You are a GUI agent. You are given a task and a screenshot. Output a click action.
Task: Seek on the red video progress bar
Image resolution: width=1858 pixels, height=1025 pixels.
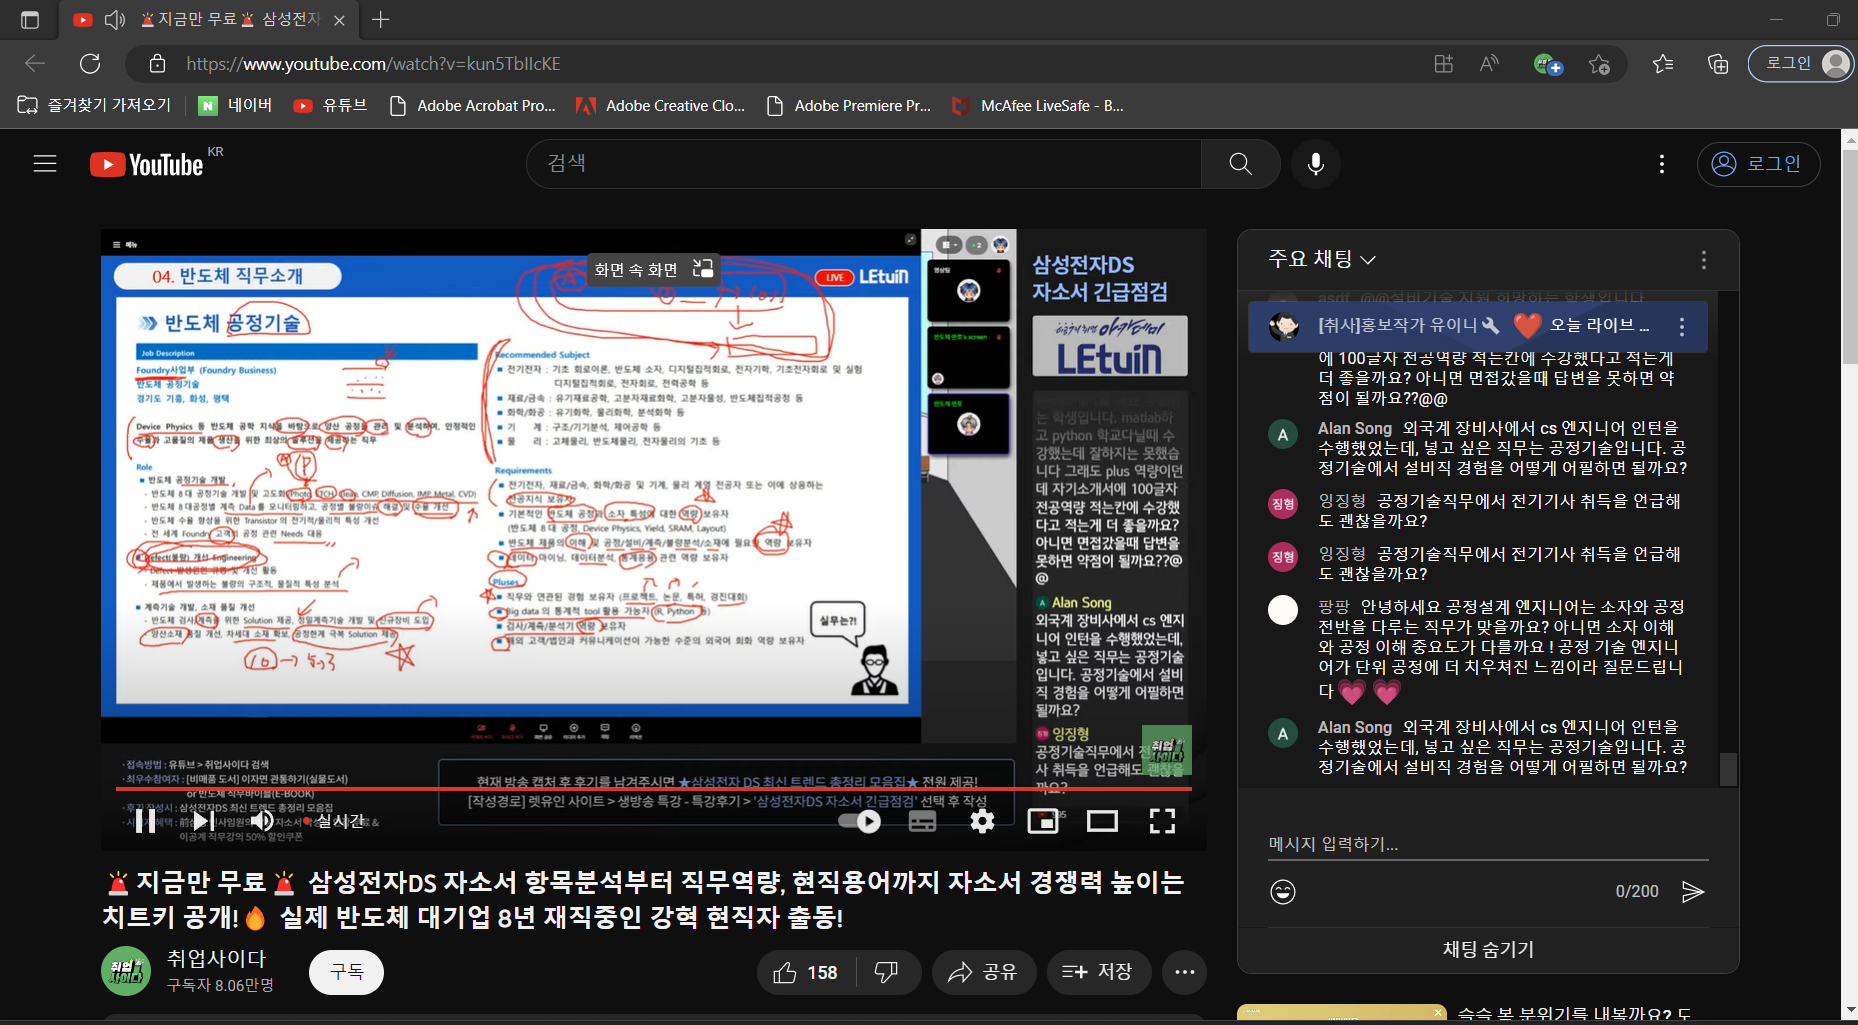coord(654,789)
